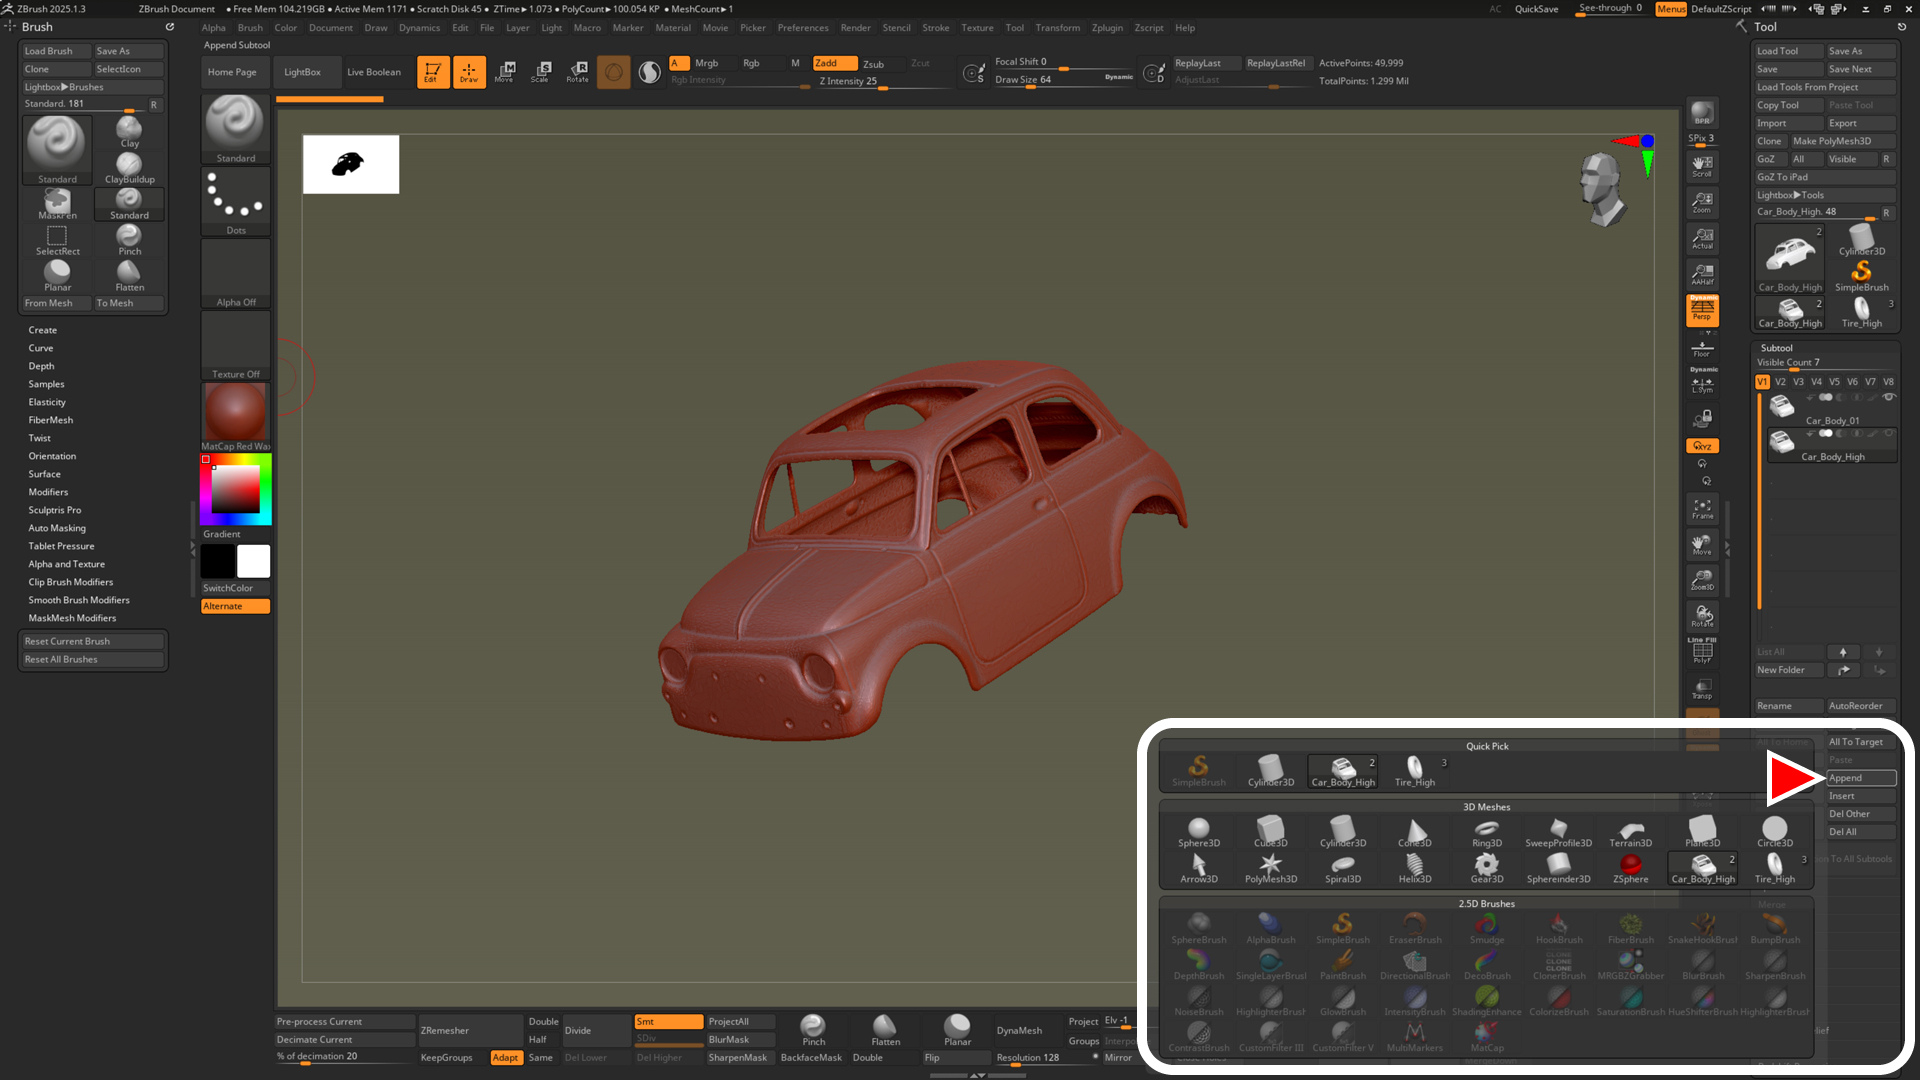The width and height of the screenshot is (1920, 1080).
Task: Select Sphere3D in the 3D Meshes popup
Action: tap(1198, 832)
